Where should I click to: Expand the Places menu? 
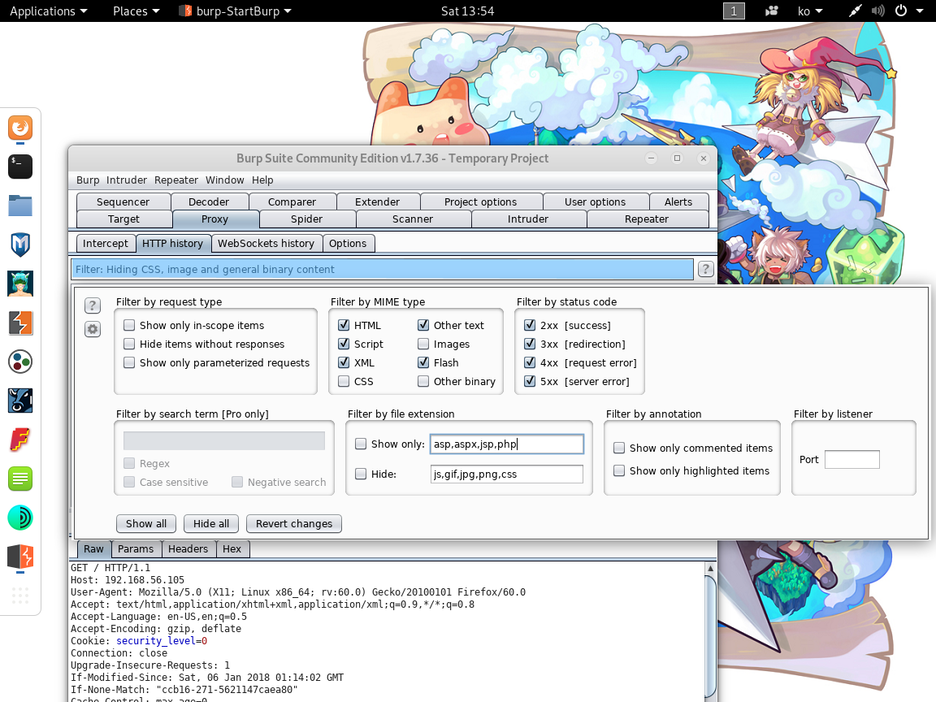click(136, 11)
